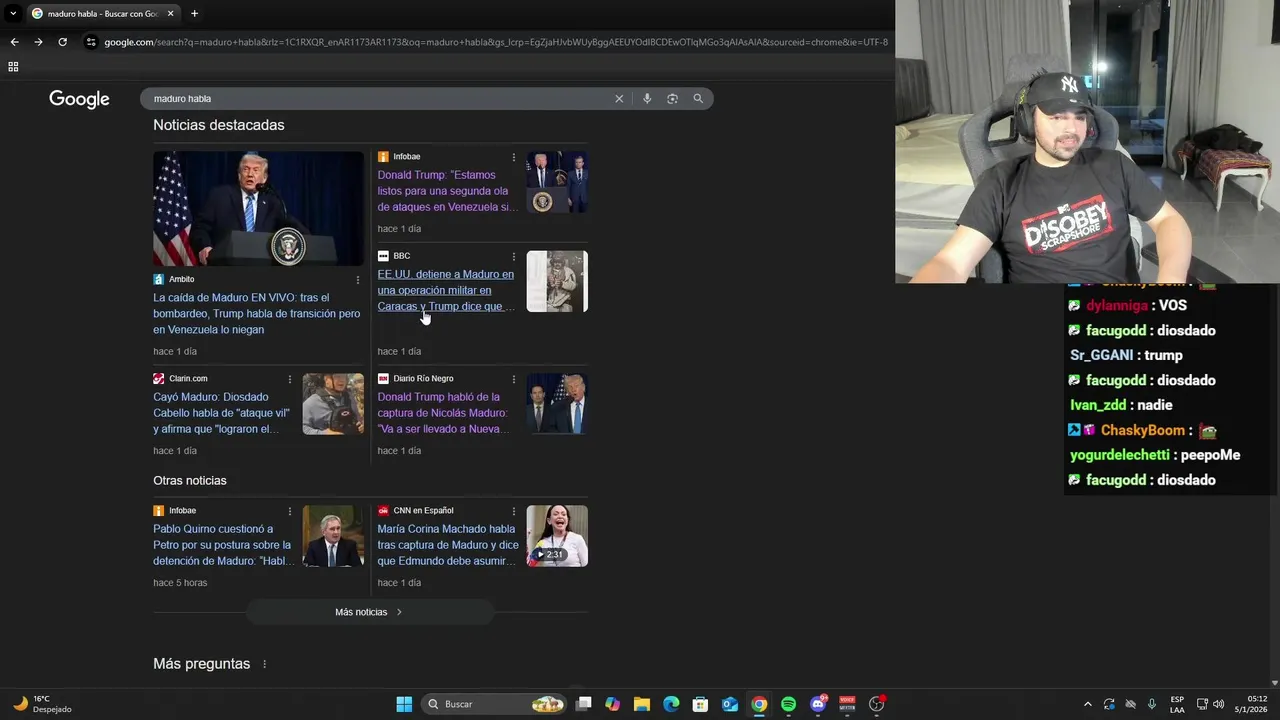Launch Copilot from the taskbar
This screenshot has width=1280, height=720.
coord(613,704)
